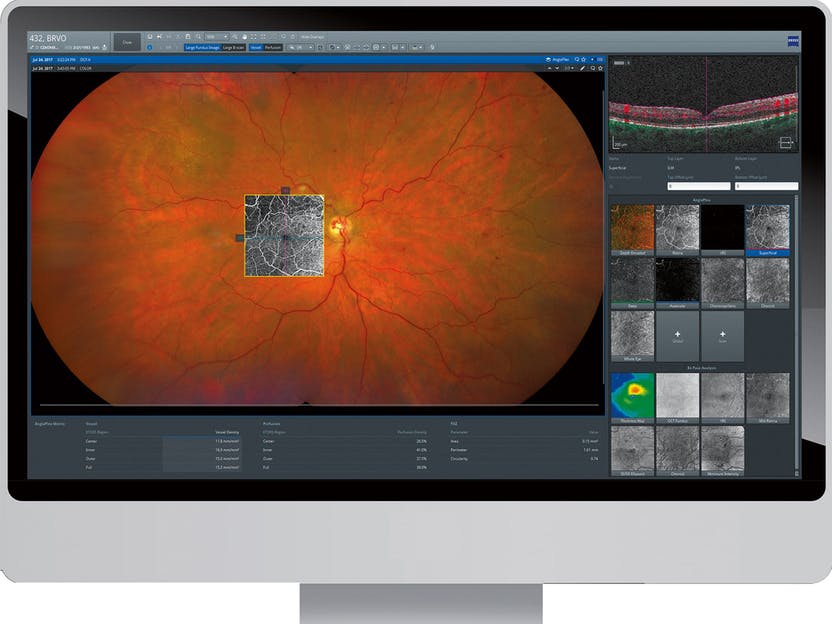Select the OCT-A scan row dated Jul 24
832x624 pixels.
click(317, 60)
